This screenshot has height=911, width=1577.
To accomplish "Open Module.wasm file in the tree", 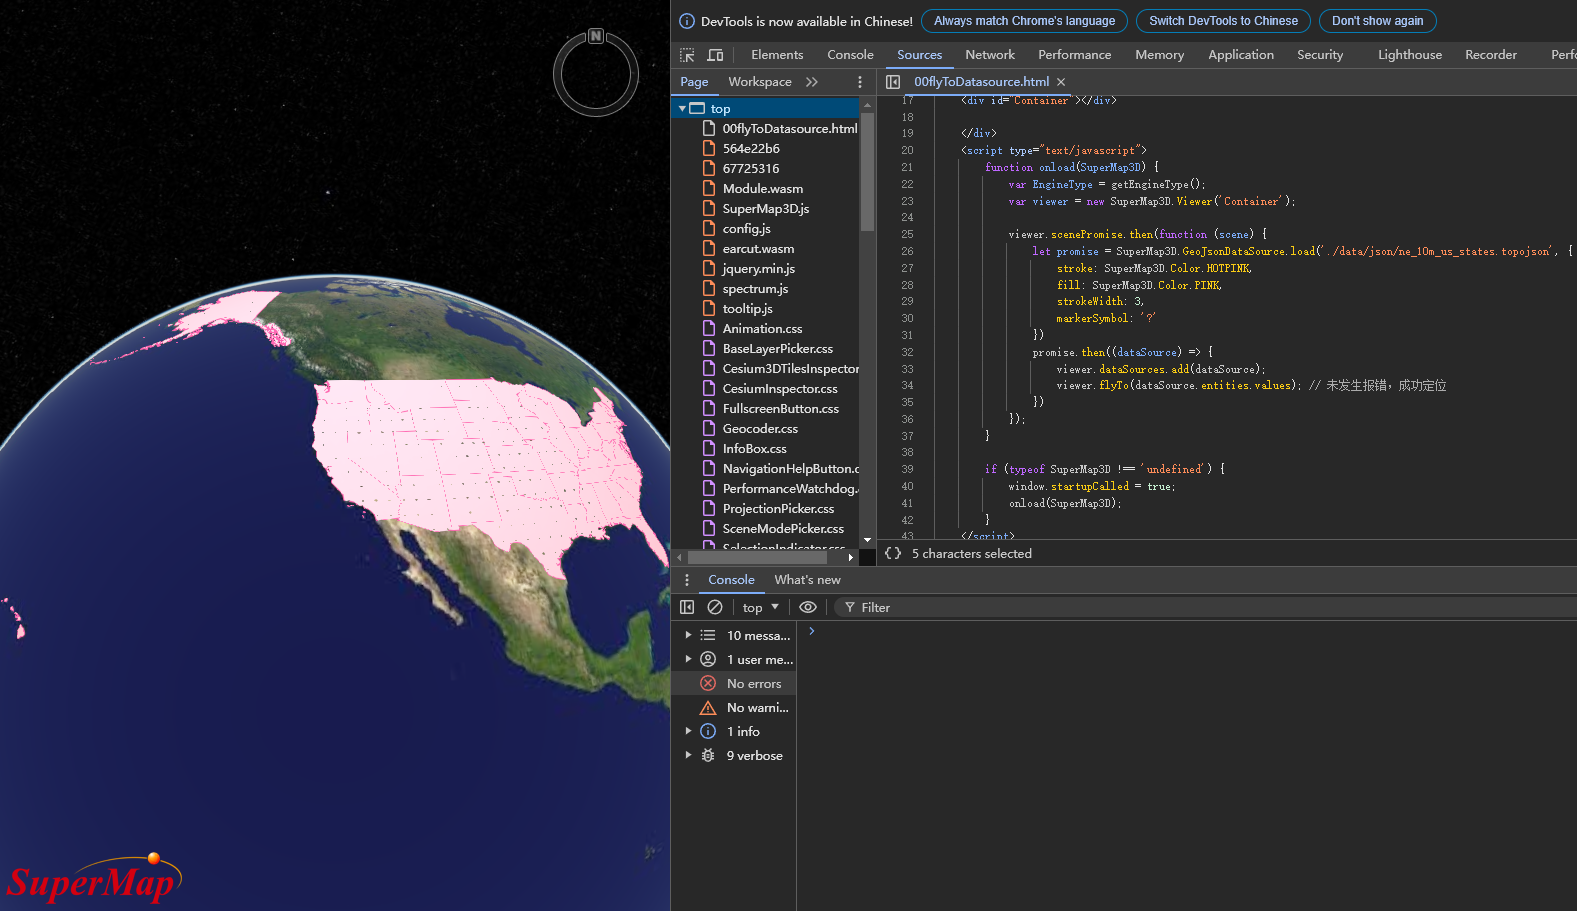I will pyautogui.click(x=763, y=189).
